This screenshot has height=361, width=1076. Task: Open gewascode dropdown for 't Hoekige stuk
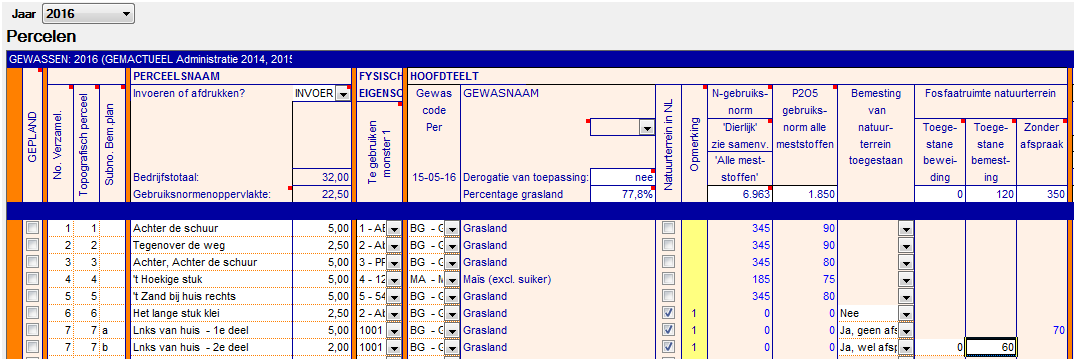click(x=452, y=279)
